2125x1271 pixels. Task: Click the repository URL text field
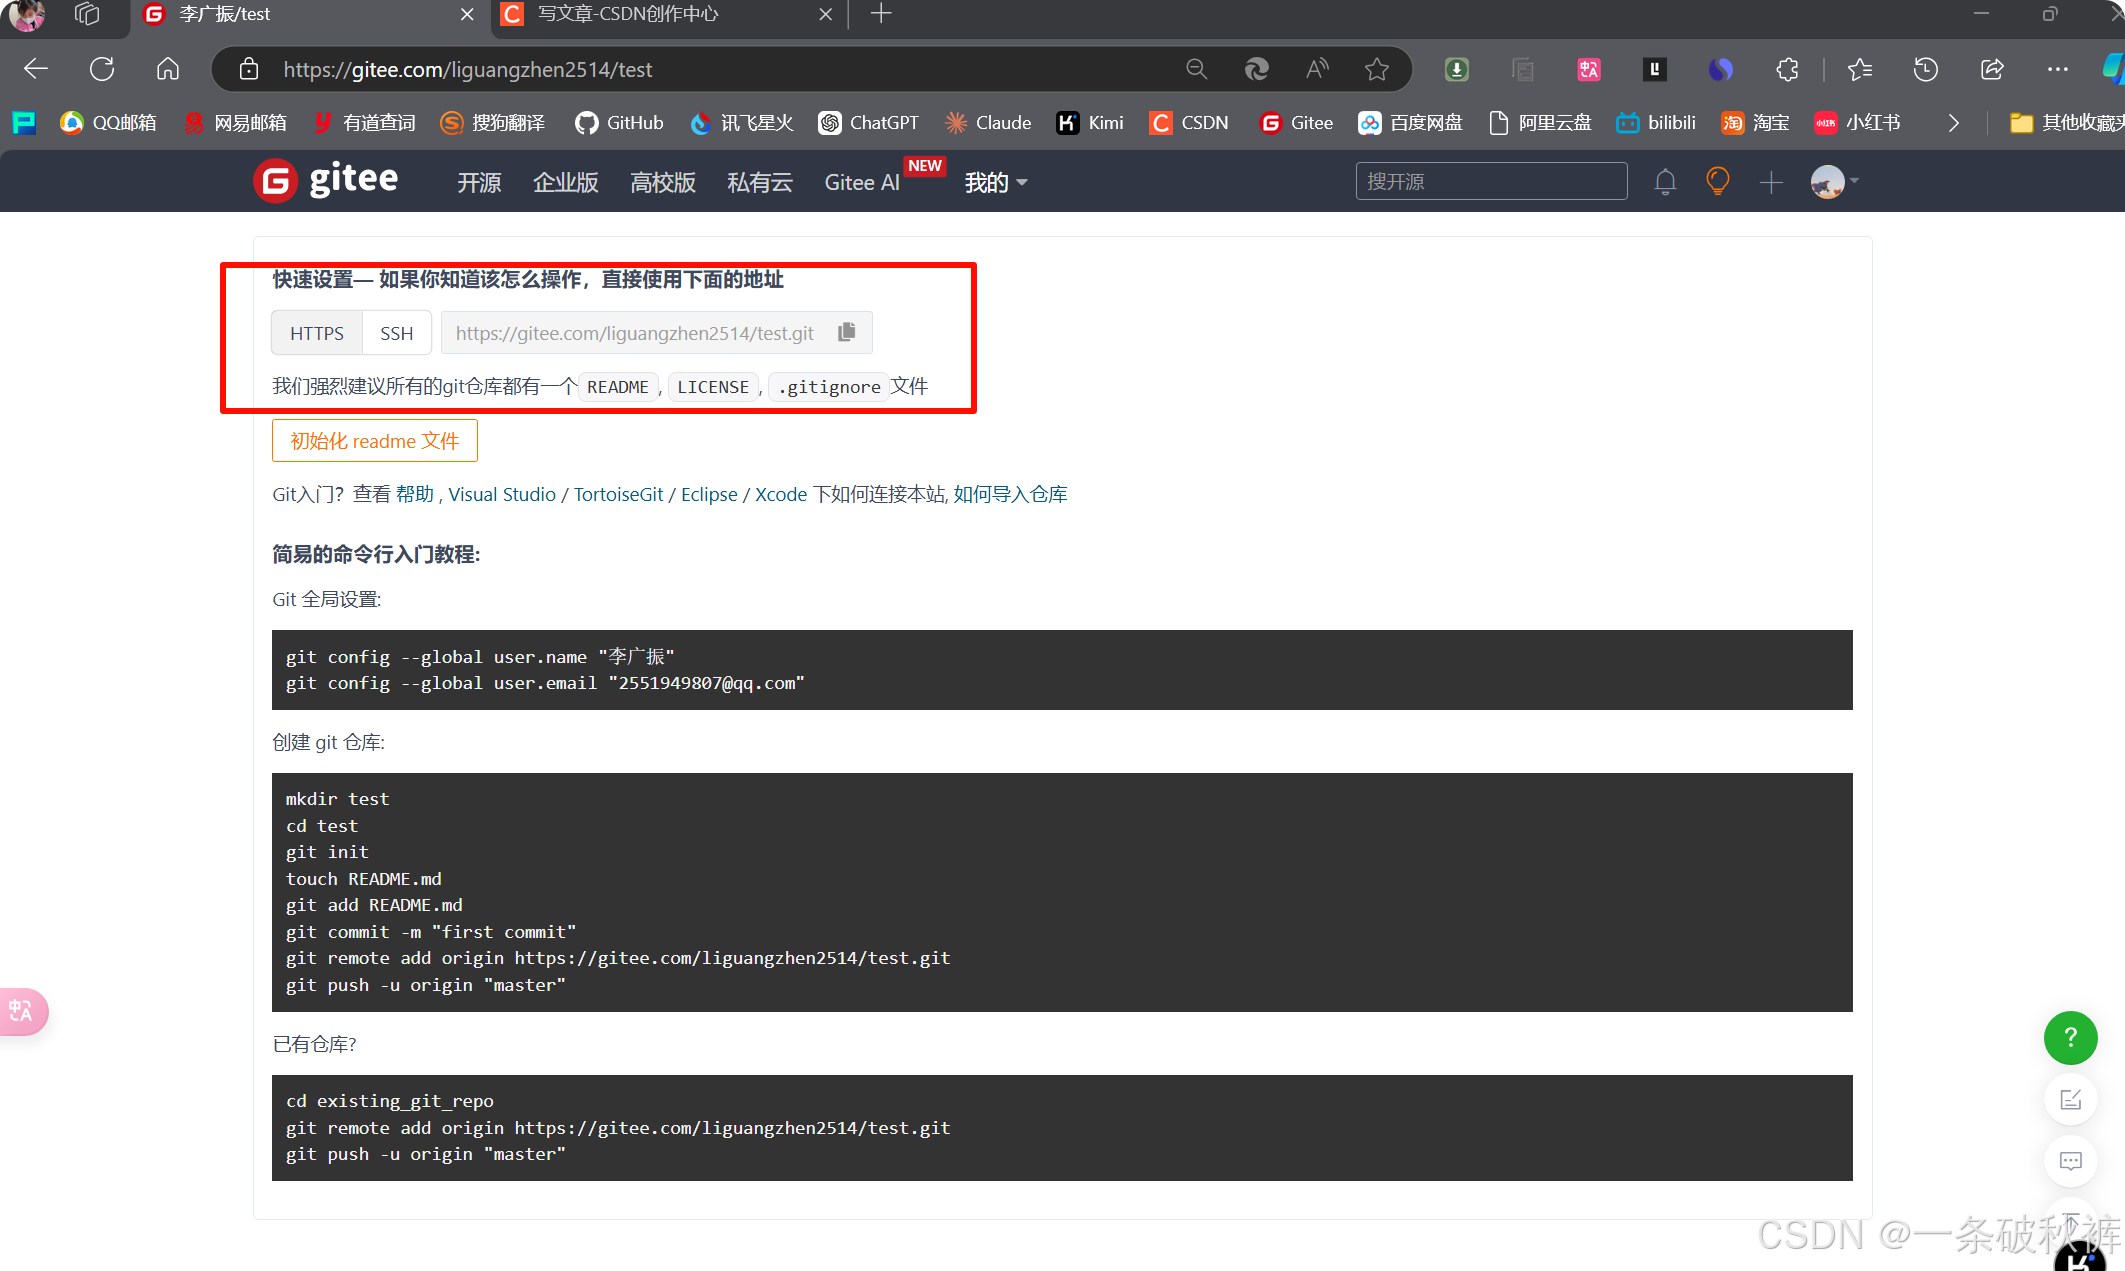635,333
